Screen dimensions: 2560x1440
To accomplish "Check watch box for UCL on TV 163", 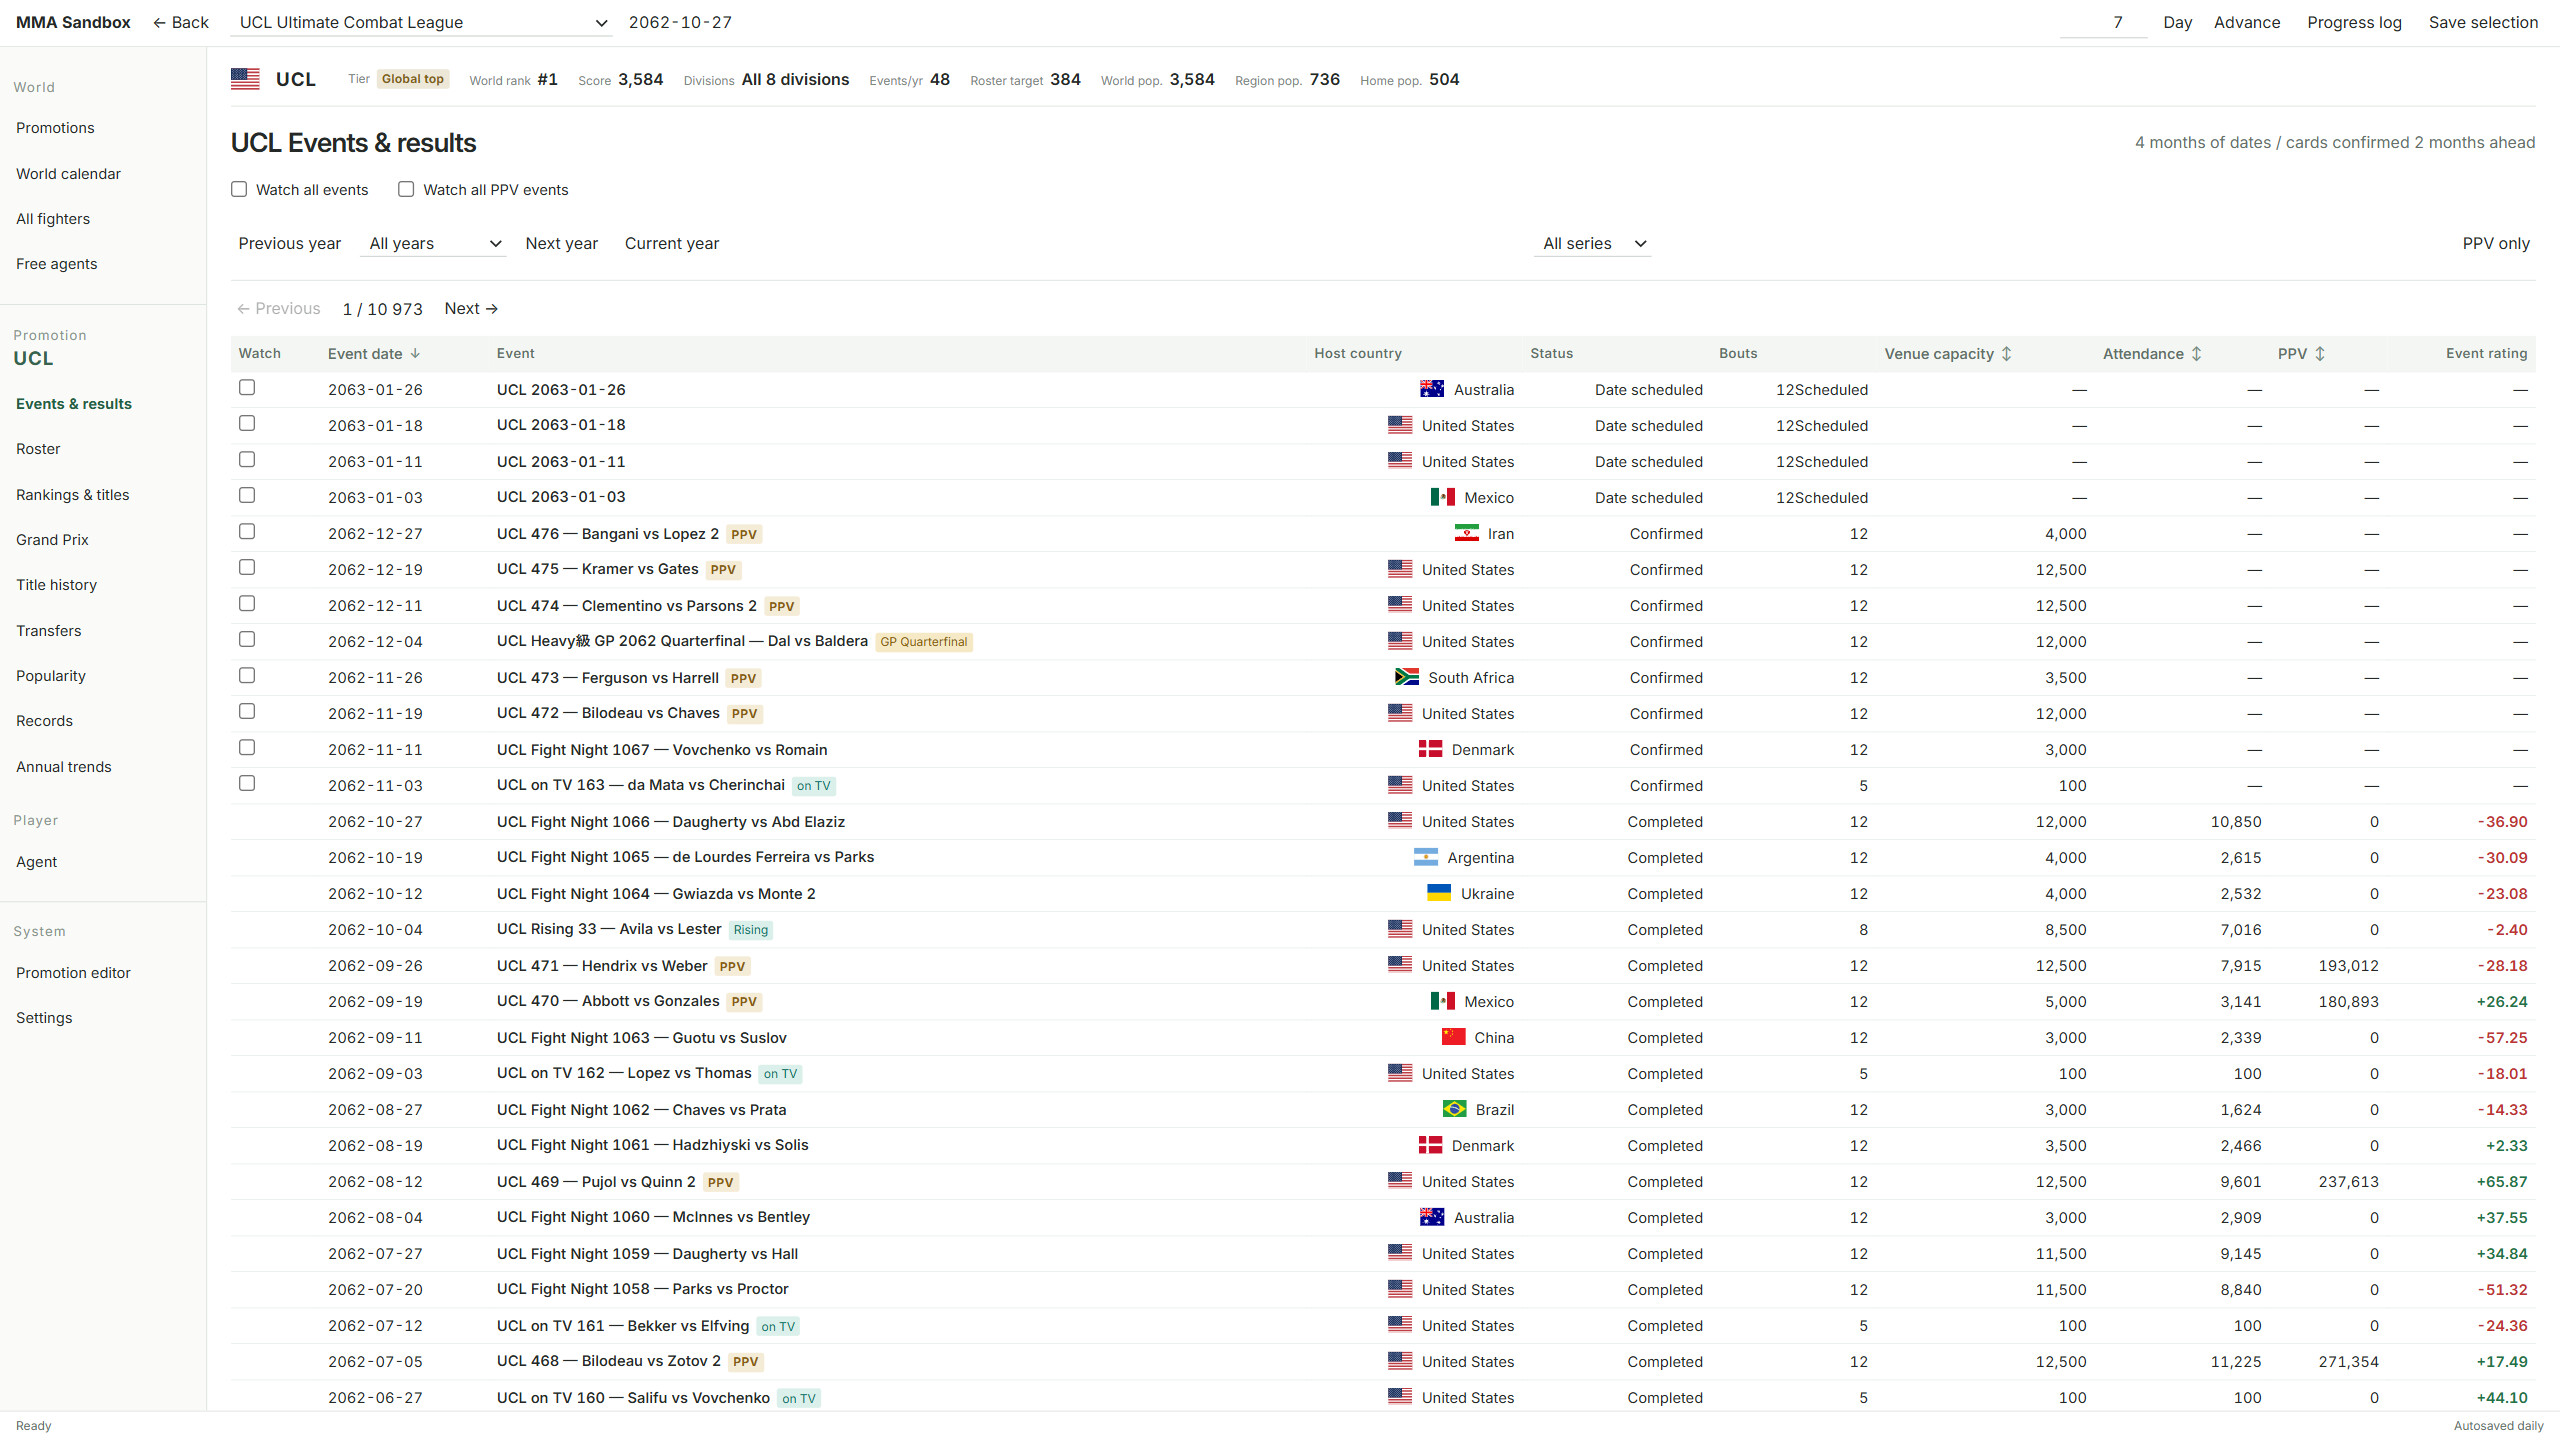I will tap(247, 784).
